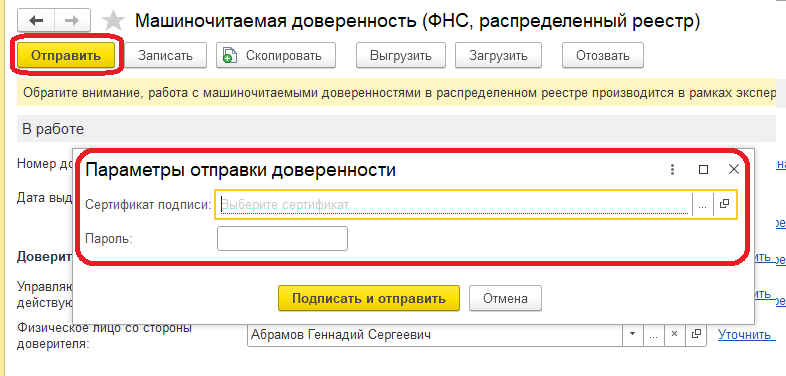Expand the Физическое лицо dropdown arrow
The width and height of the screenshot is (786, 376).
tap(633, 334)
